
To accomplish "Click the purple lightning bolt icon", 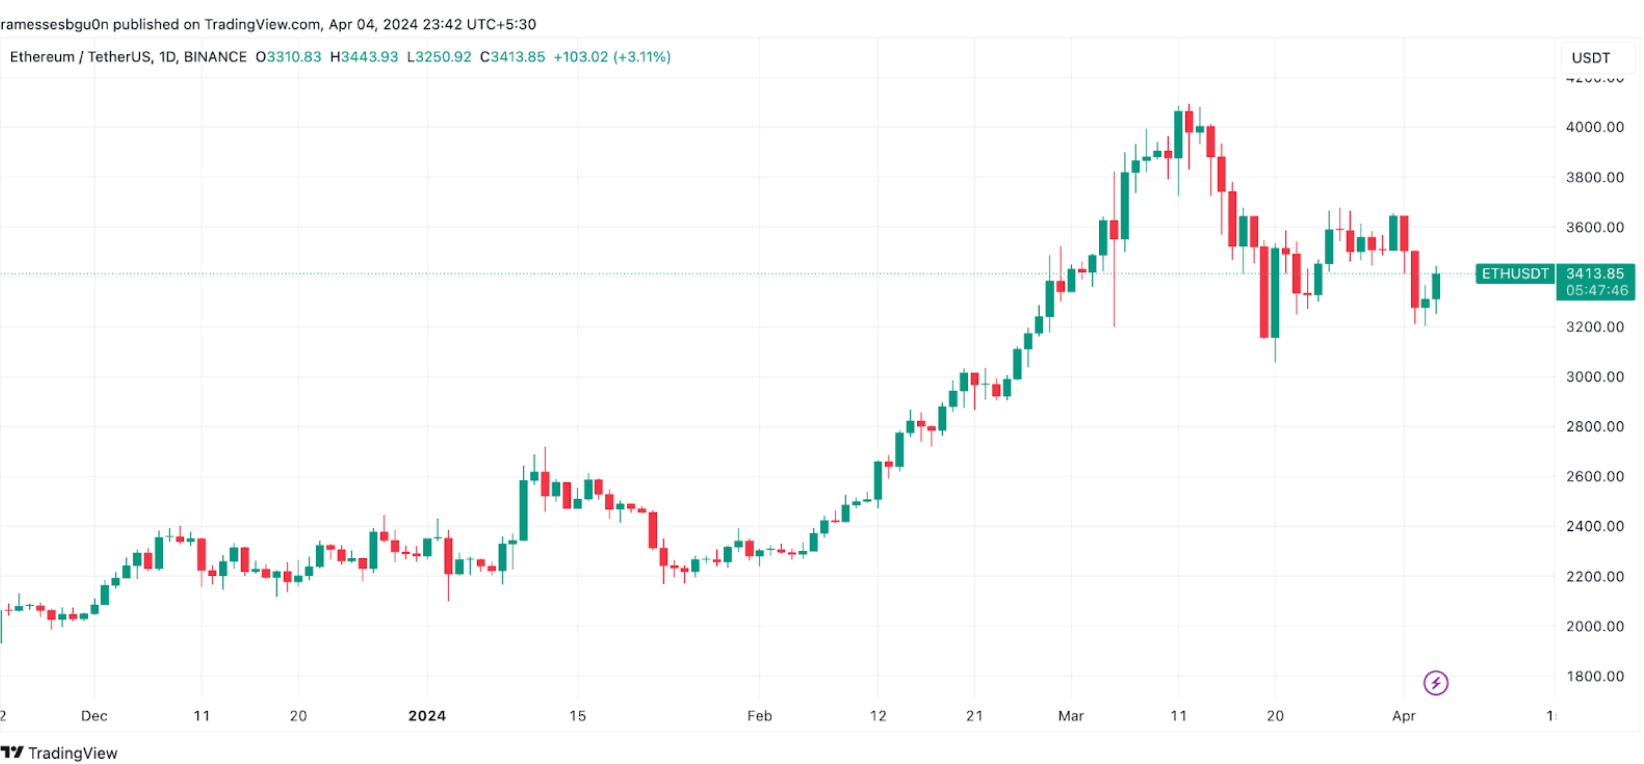I will [1435, 683].
